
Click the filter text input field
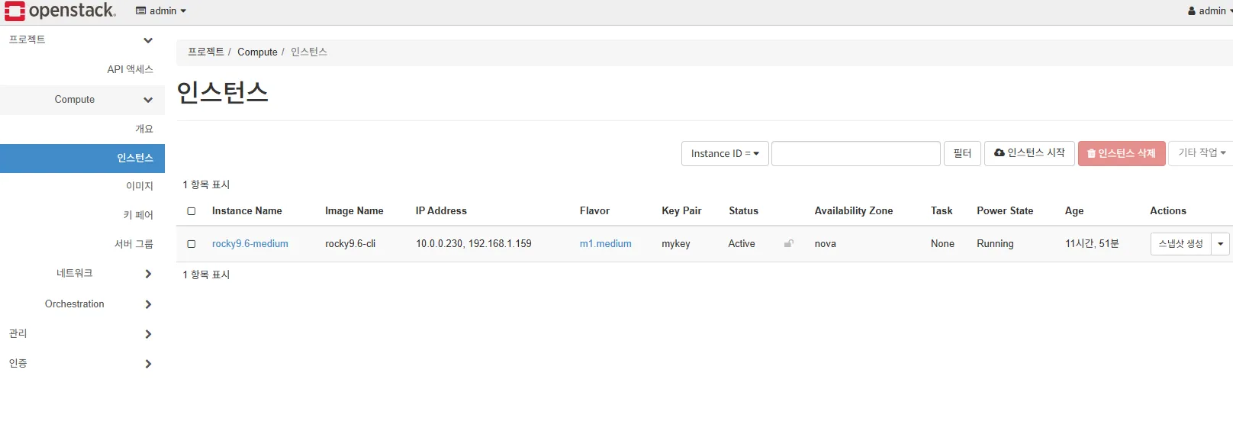(855, 153)
